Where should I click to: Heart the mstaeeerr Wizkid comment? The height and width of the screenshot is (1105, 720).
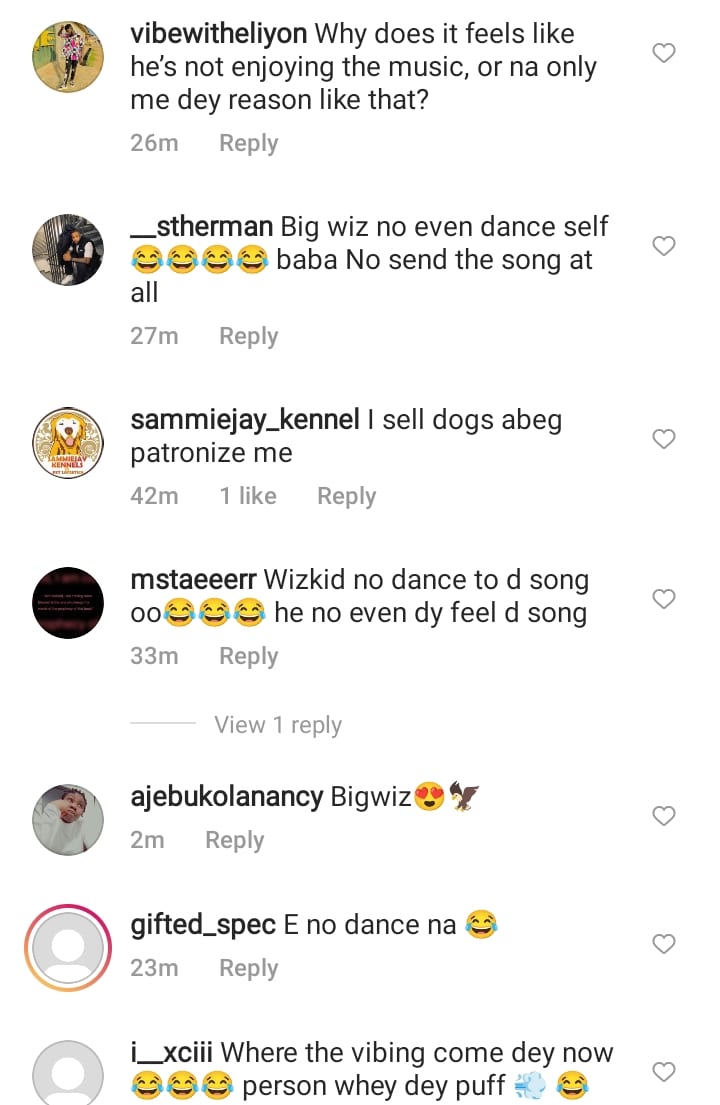(664, 599)
